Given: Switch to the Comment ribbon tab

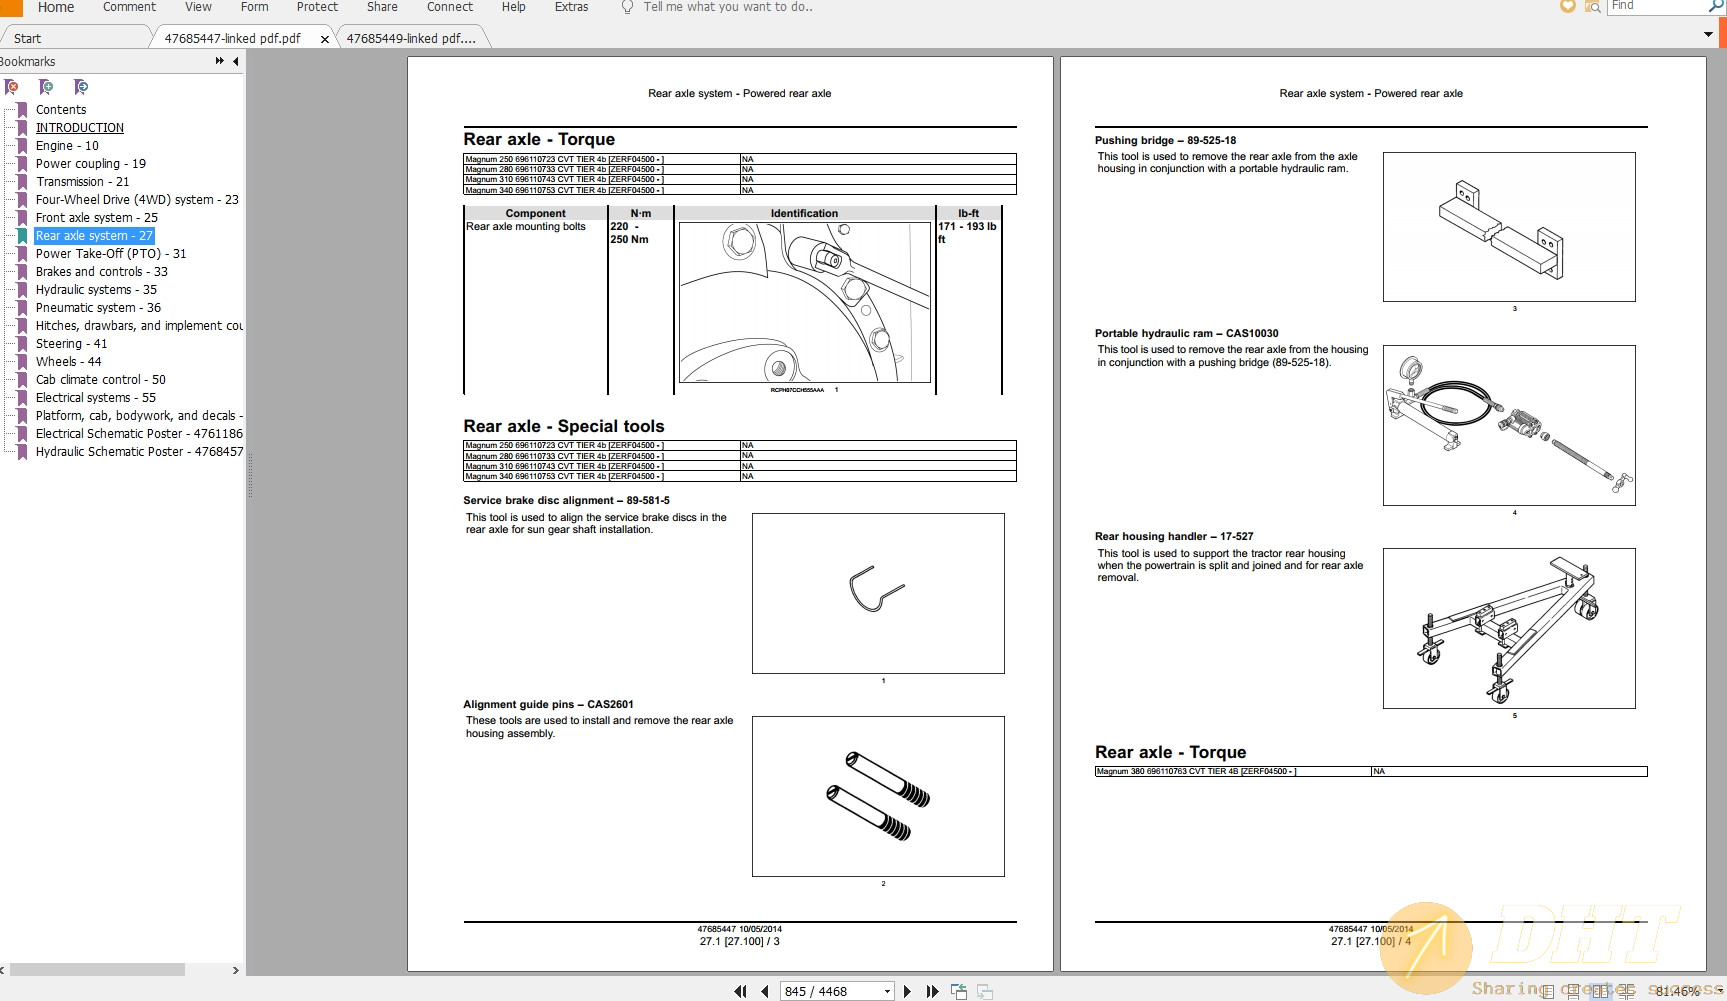Looking at the screenshot, I should tap(128, 7).
